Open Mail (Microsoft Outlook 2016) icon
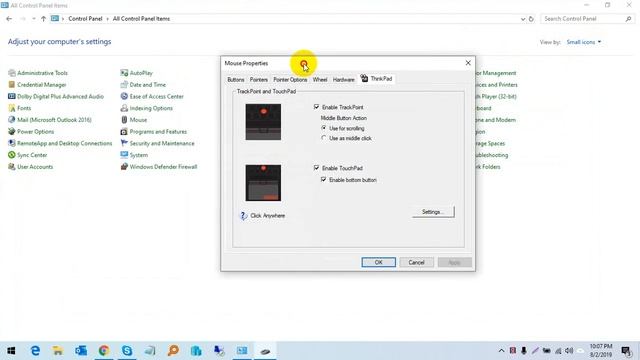 [x=12, y=120]
